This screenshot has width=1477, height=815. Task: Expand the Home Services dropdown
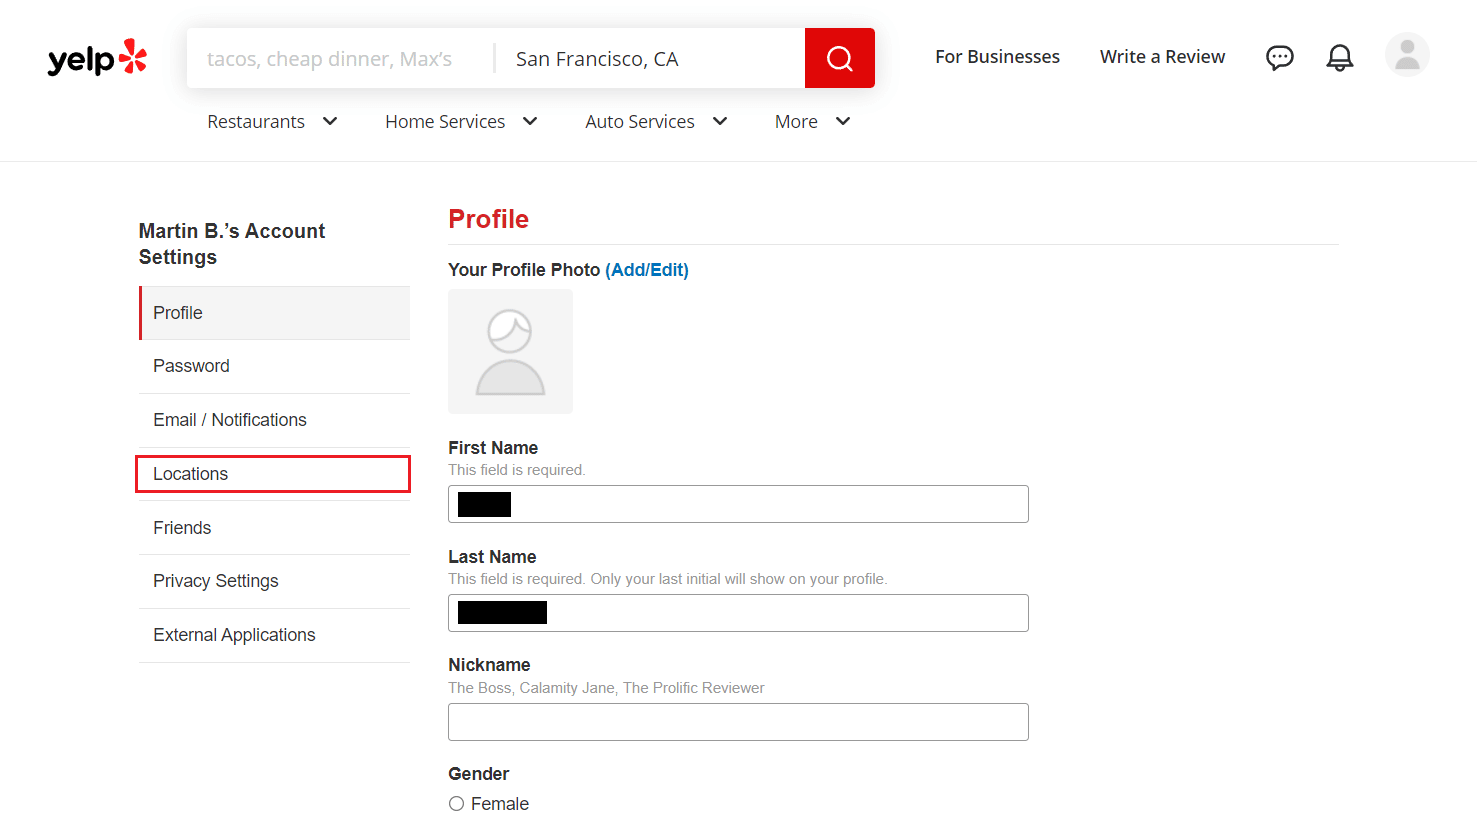click(x=445, y=121)
